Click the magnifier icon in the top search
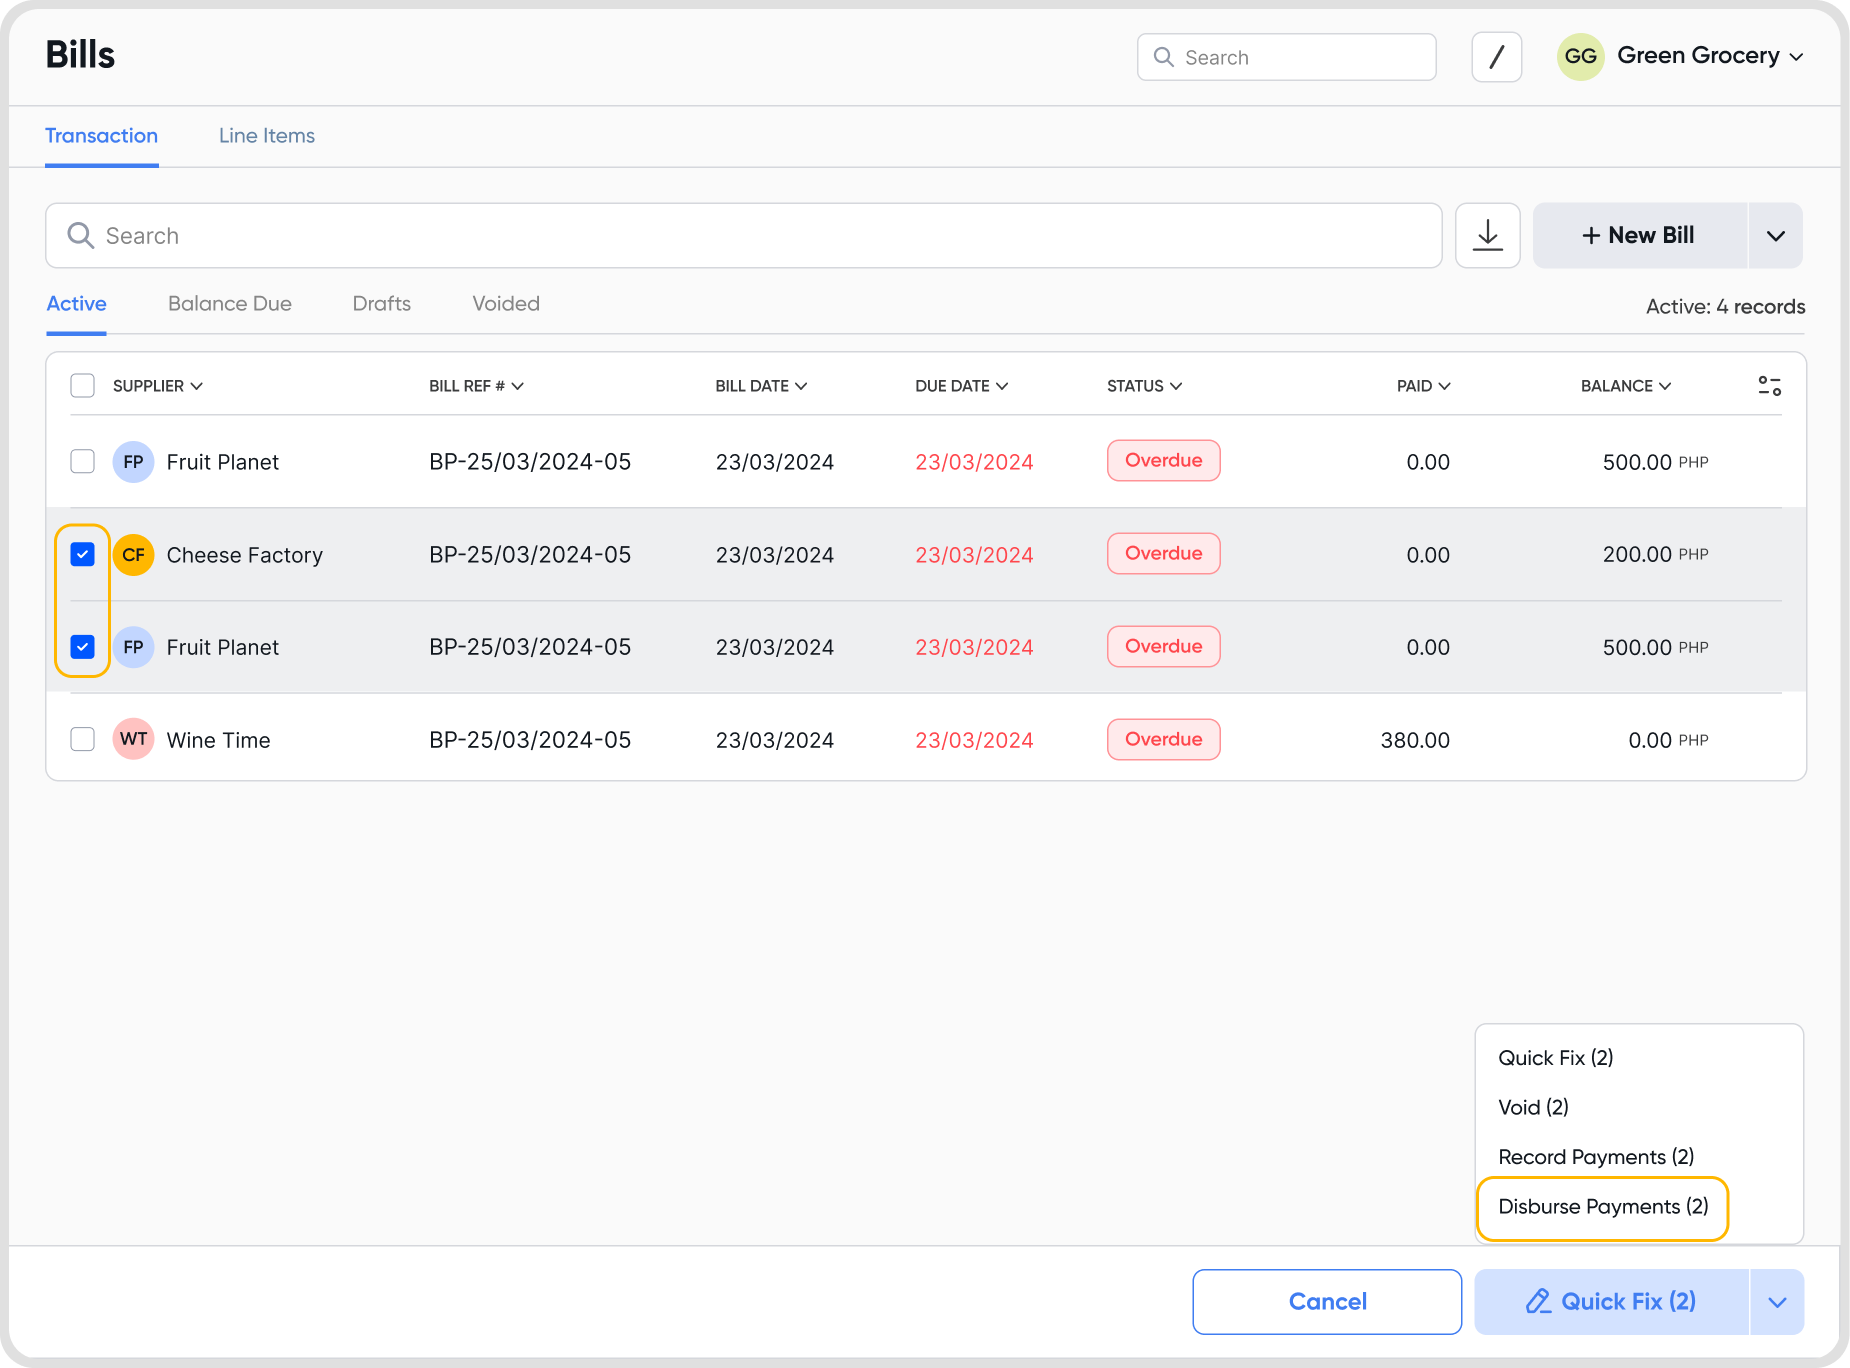1850x1368 pixels. (1163, 57)
